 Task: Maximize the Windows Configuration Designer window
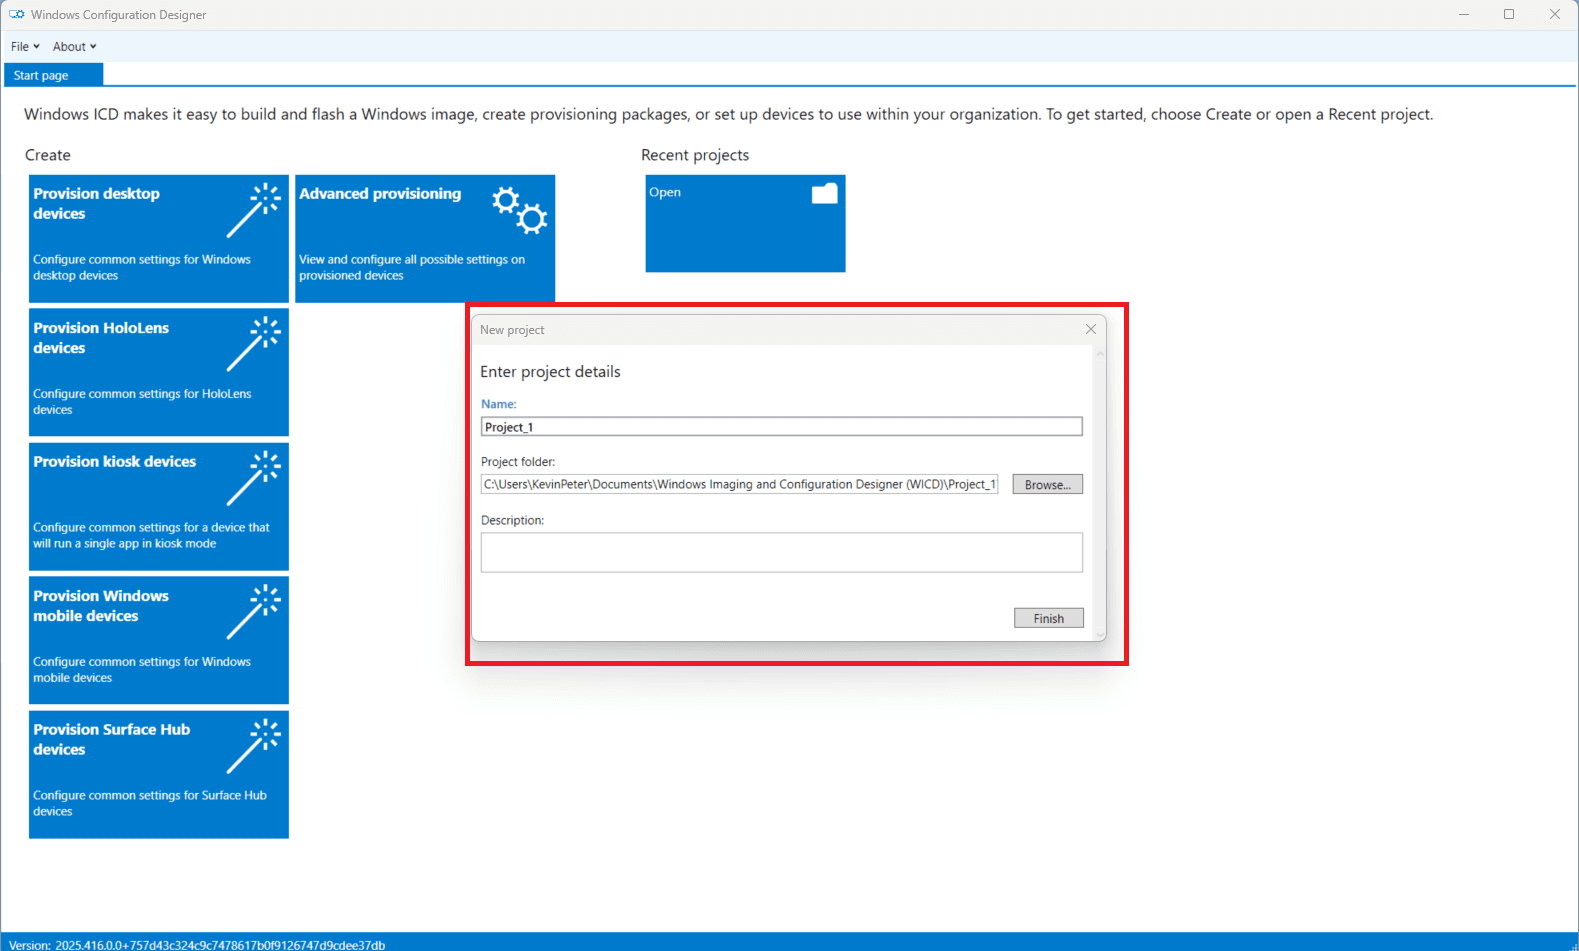(x=1508, y=15)
